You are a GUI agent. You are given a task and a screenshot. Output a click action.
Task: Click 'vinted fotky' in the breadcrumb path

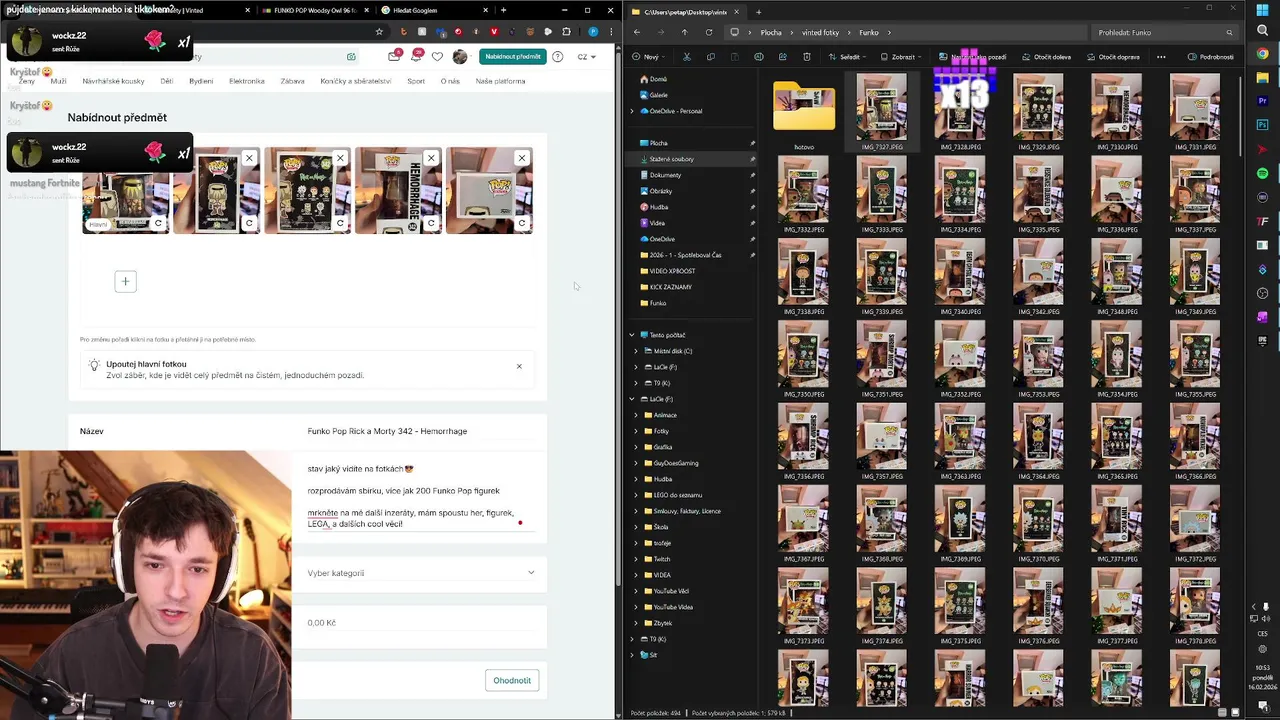[820, 32]
